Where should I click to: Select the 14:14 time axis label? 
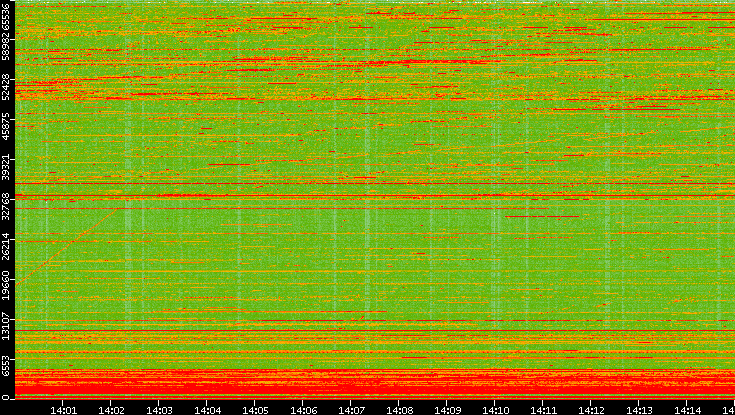[x=687, y=410]
